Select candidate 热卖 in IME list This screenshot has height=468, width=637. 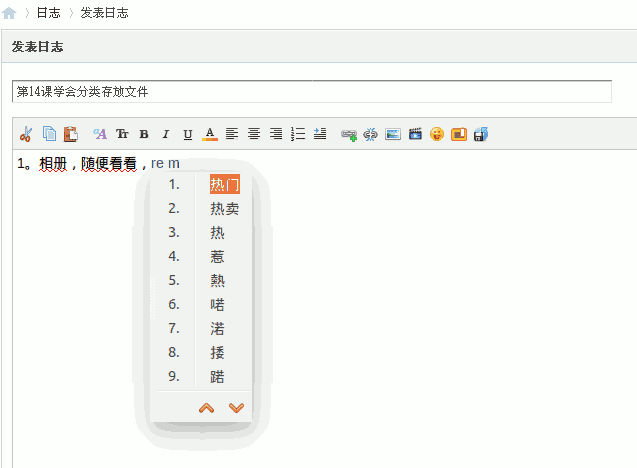tap(225, 208)
